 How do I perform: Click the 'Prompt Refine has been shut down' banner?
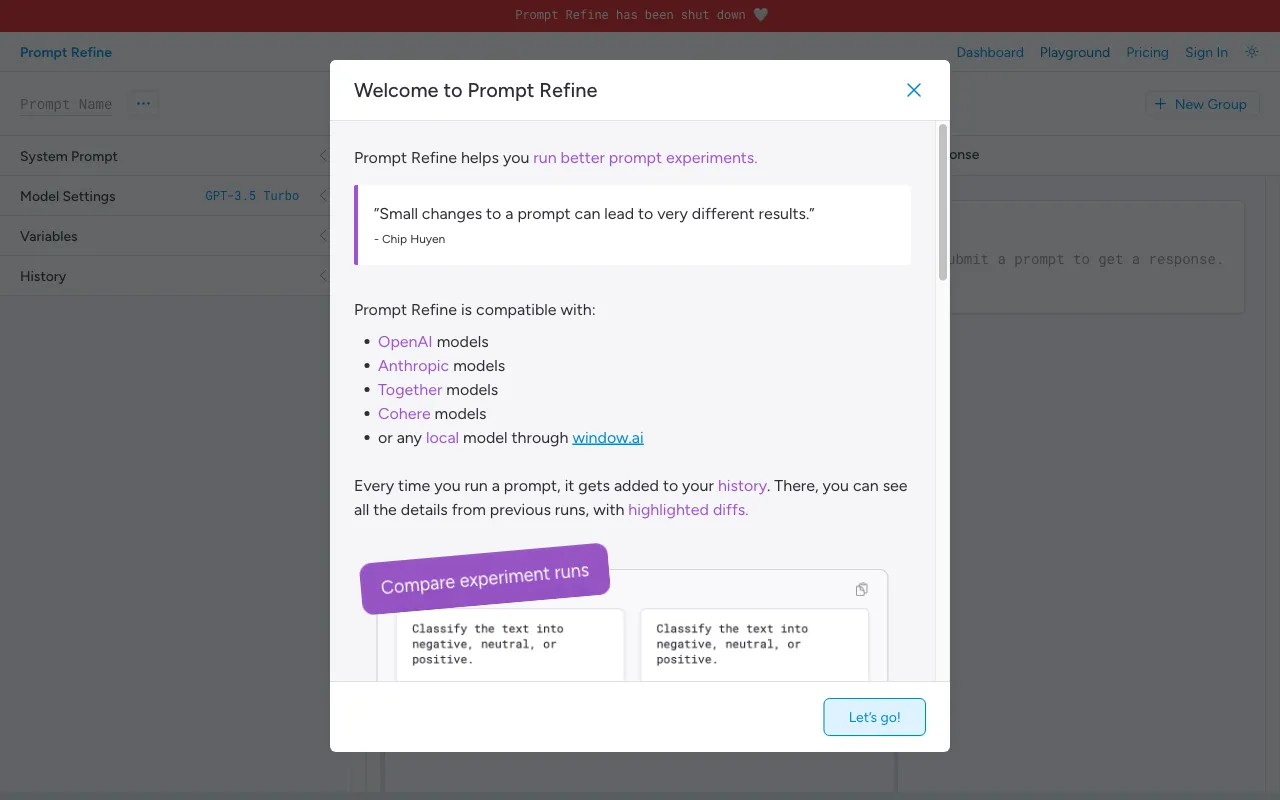(640, 15)
